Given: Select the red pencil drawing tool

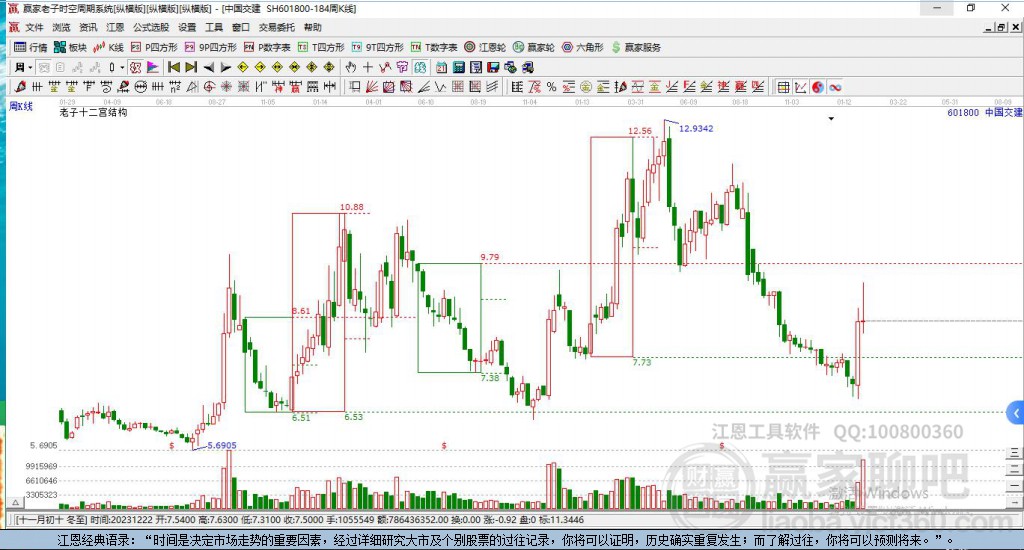Looking at the screenshot, I should pyautogui.click(x=20, y=87).
